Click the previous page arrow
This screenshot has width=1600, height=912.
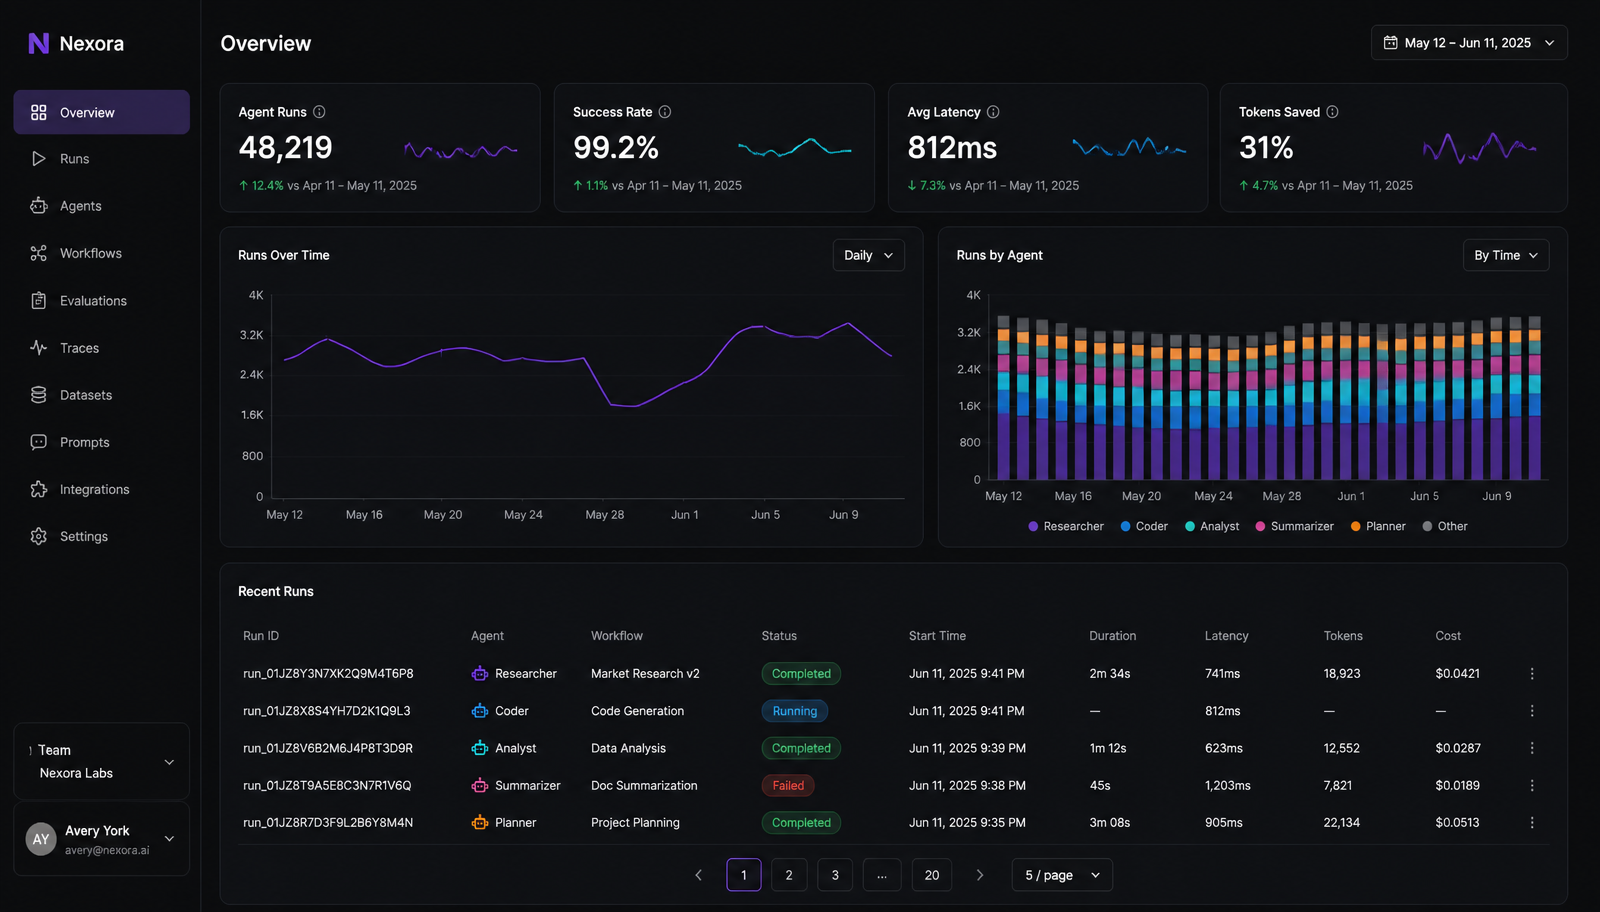(x=698, y=875)
